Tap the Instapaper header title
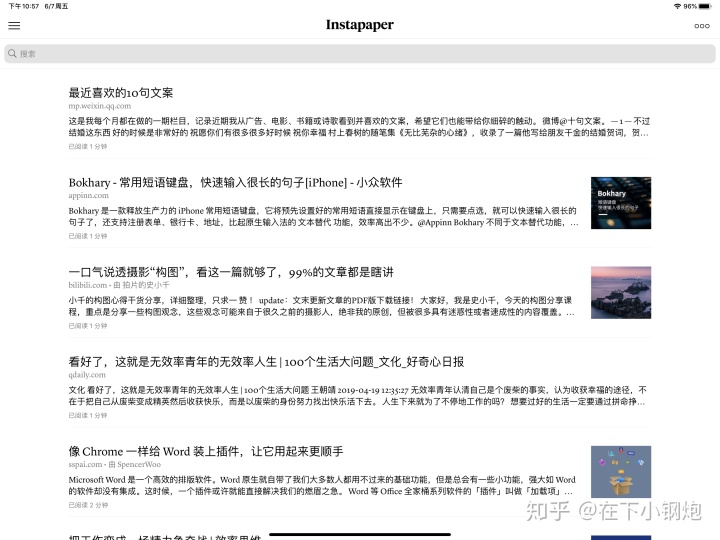Viewport: 720px width, 540px height. [360, 25]
